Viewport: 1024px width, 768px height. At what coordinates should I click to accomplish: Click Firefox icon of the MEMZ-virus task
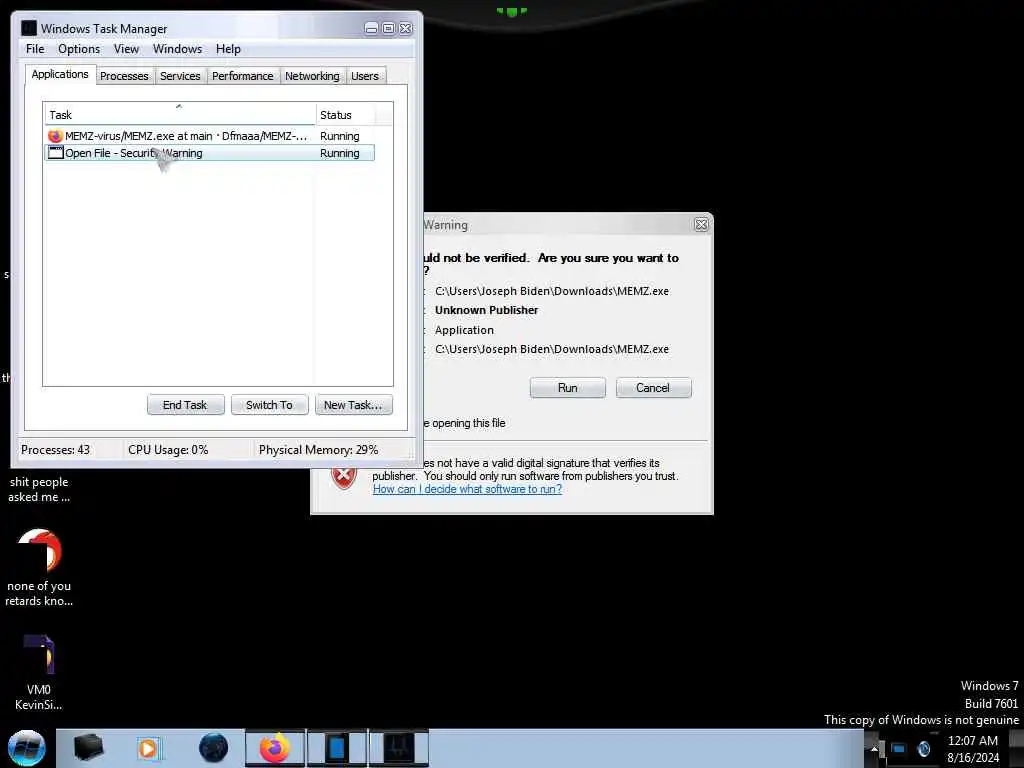(56, 136)
